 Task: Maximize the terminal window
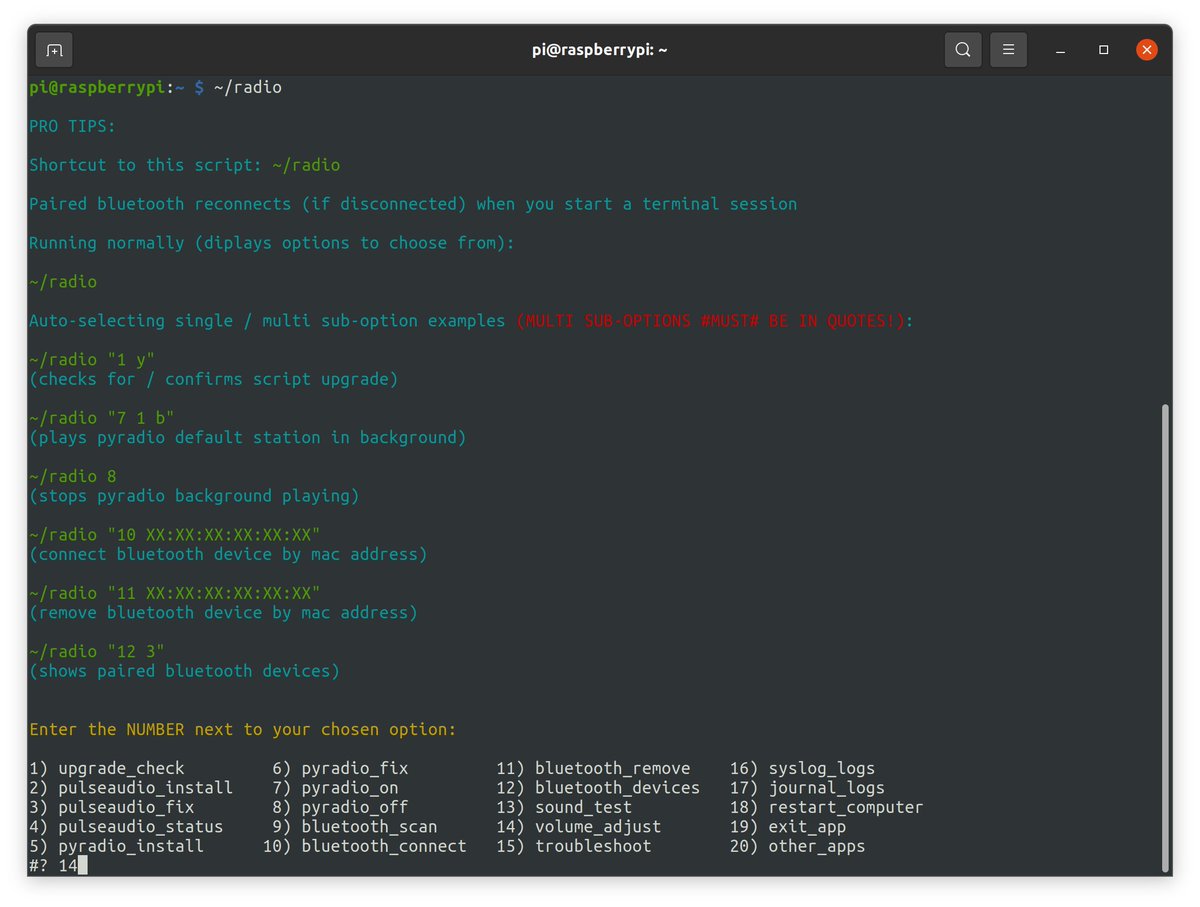tap(1103, 49)
